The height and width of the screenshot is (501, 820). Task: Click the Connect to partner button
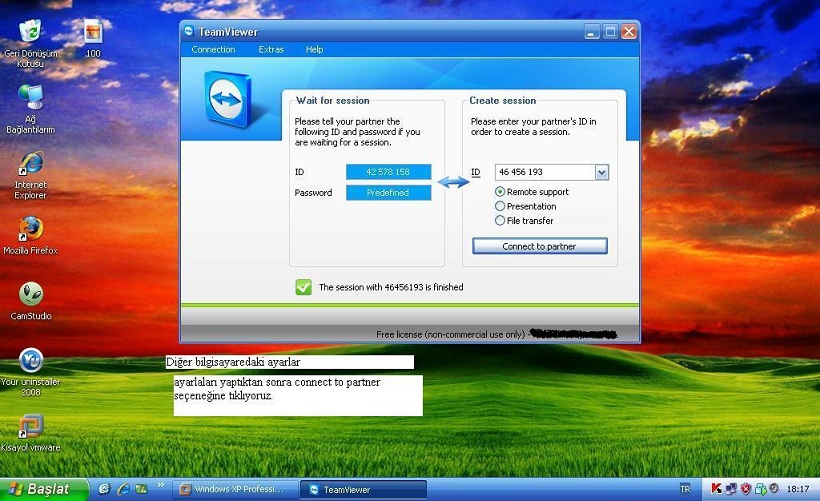point(540,246)
